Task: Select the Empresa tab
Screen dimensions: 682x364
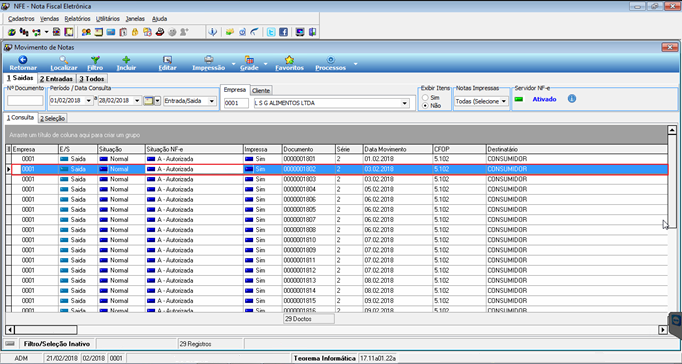Action: pyautogui.click(x=235, y=90)
